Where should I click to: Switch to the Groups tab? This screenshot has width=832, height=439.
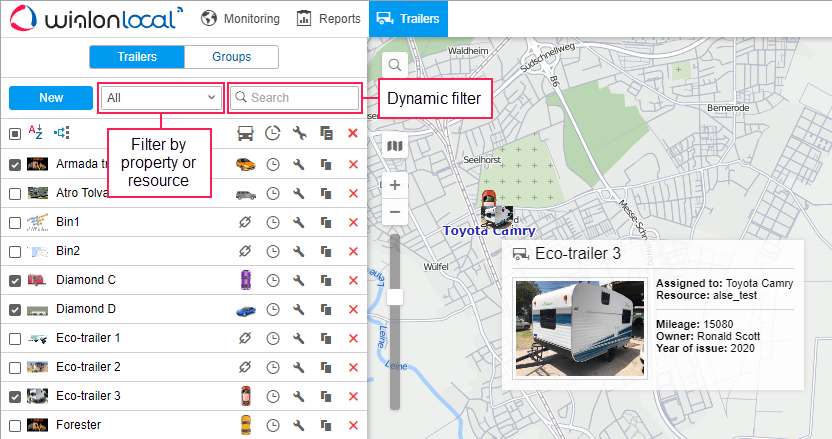[x=231, y=57]
